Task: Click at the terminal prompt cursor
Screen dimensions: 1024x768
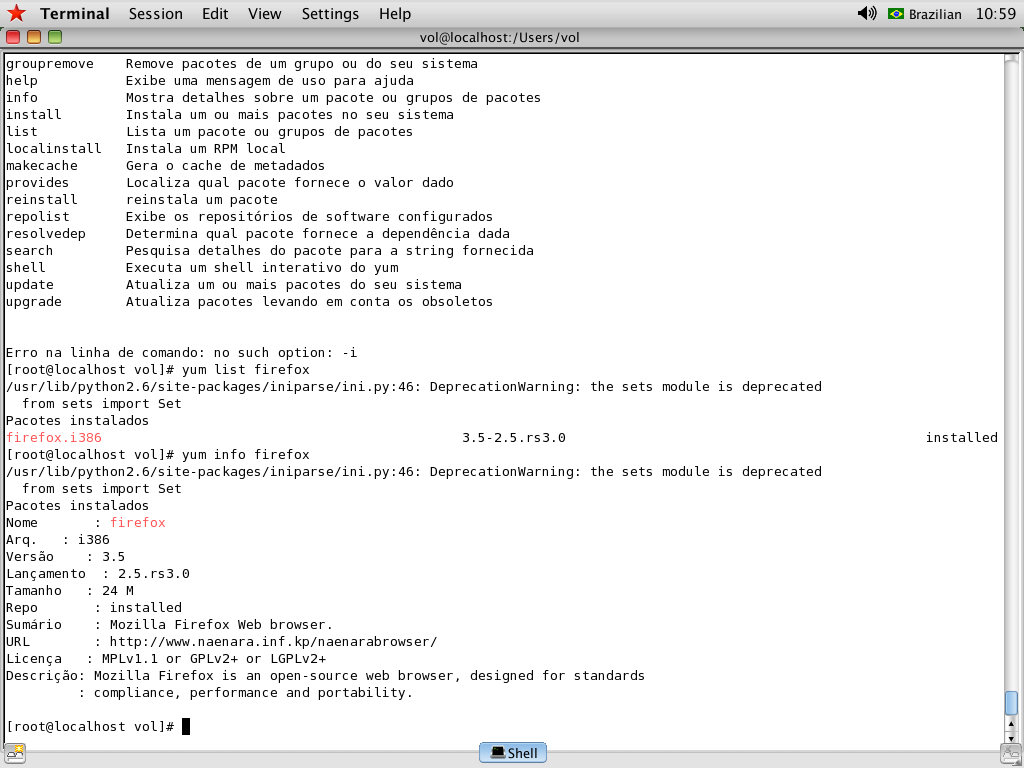Action: (186, 726)
